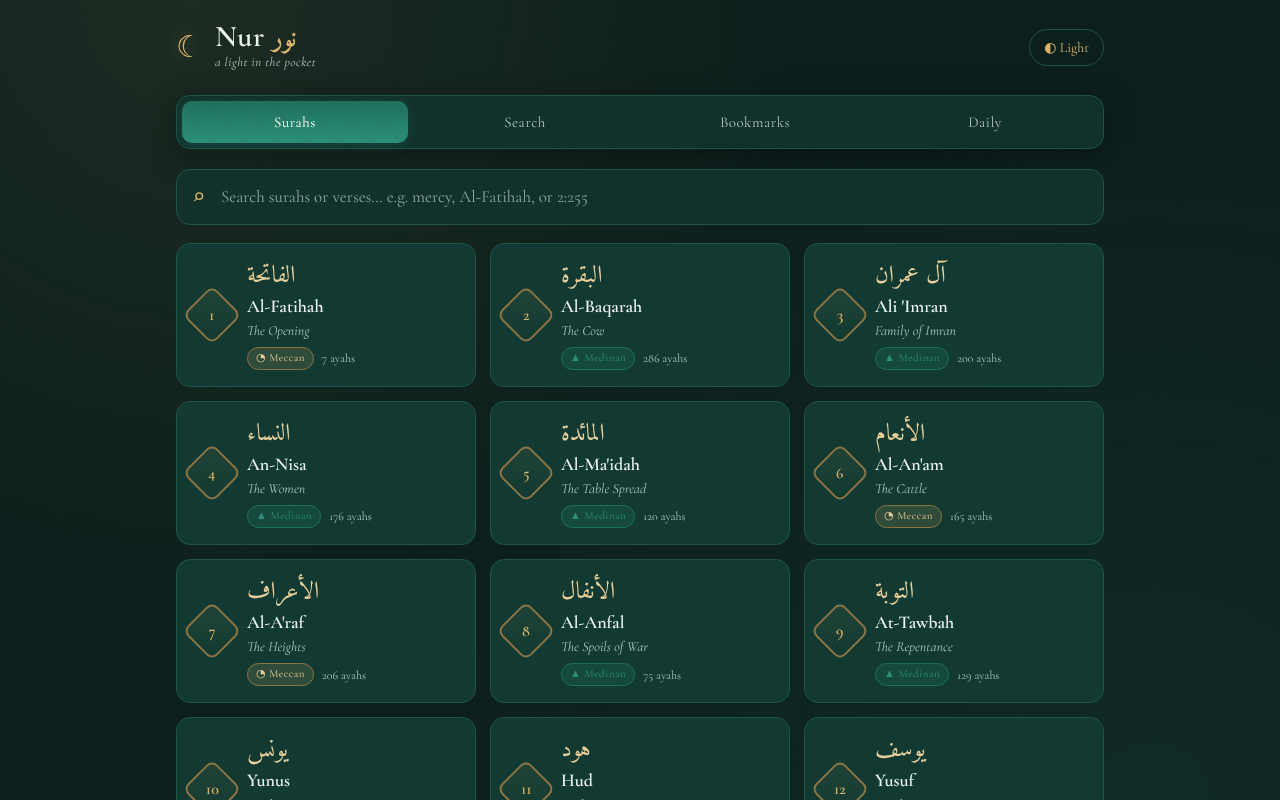Screen dimensions: 1280x800
Task: Click Arabic name التوبة
Action: pyautogui.click(x=895, y=590)
